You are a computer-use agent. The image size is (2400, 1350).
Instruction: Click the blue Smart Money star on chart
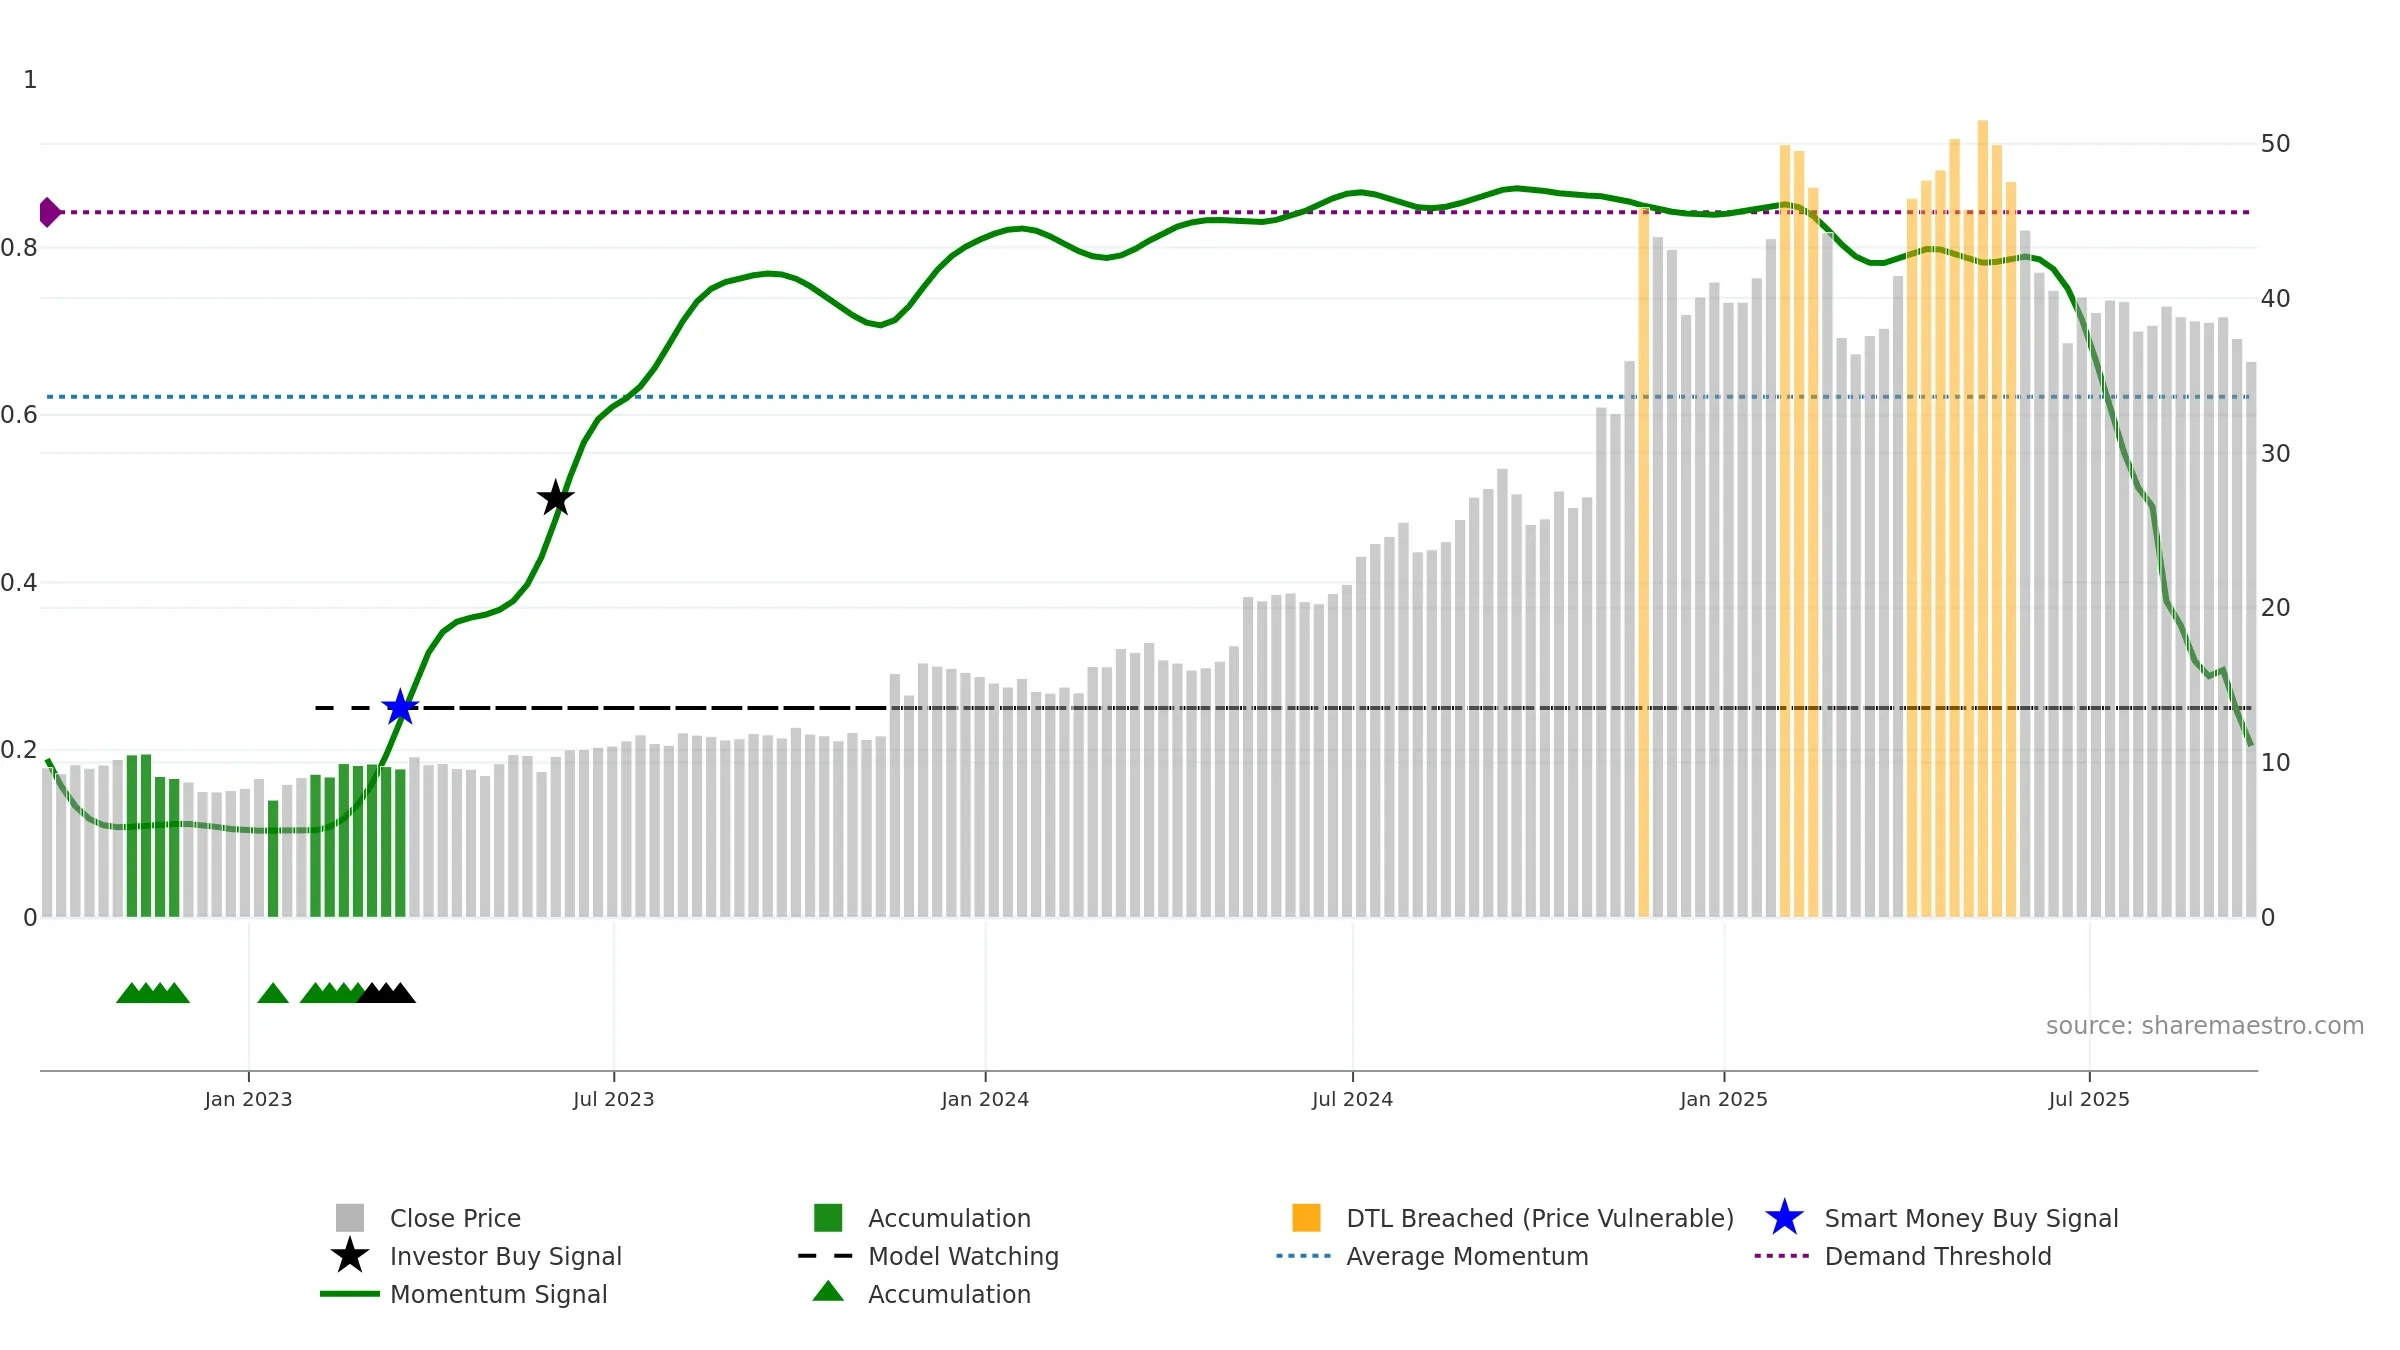click(x=400, y=708)
